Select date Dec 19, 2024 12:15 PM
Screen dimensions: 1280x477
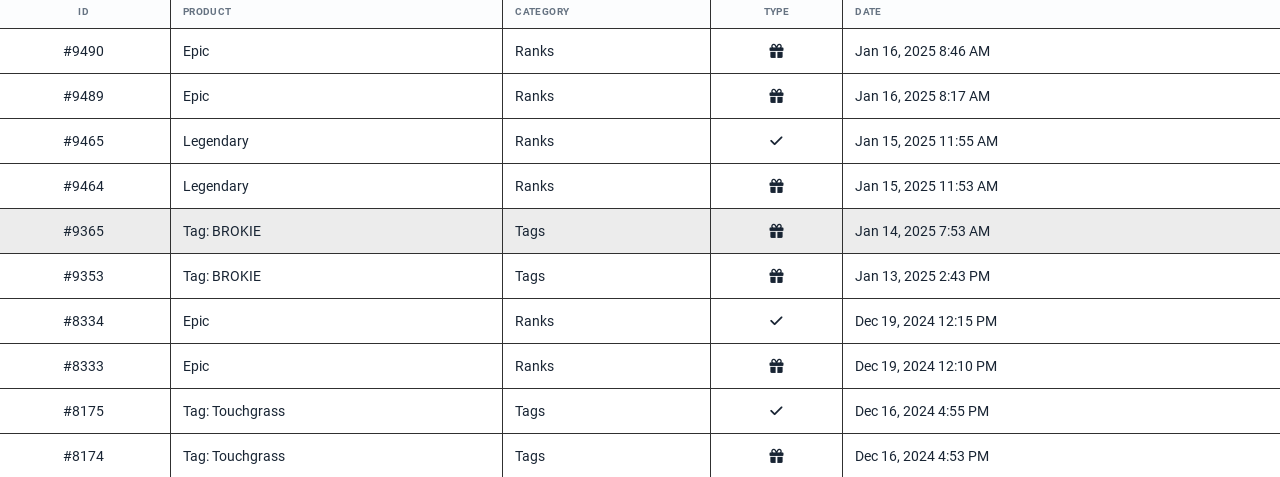pos(926,321)
